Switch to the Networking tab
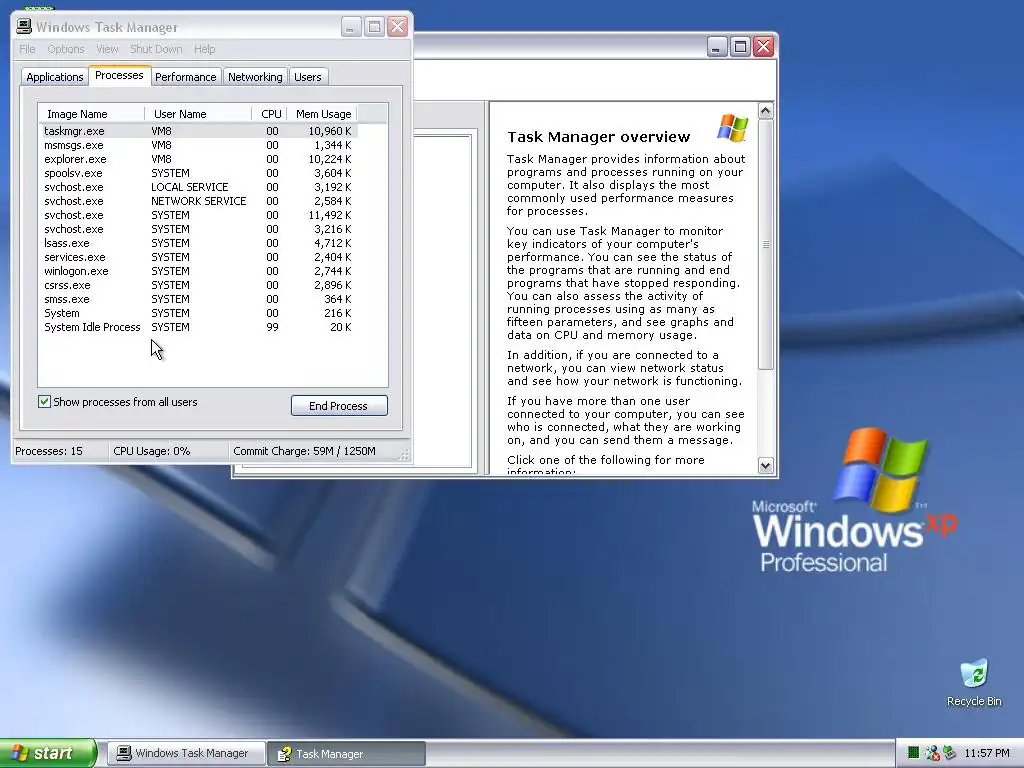Viewport: 1024px width, 768px height. pyautogui.click(x=255, y=77)
